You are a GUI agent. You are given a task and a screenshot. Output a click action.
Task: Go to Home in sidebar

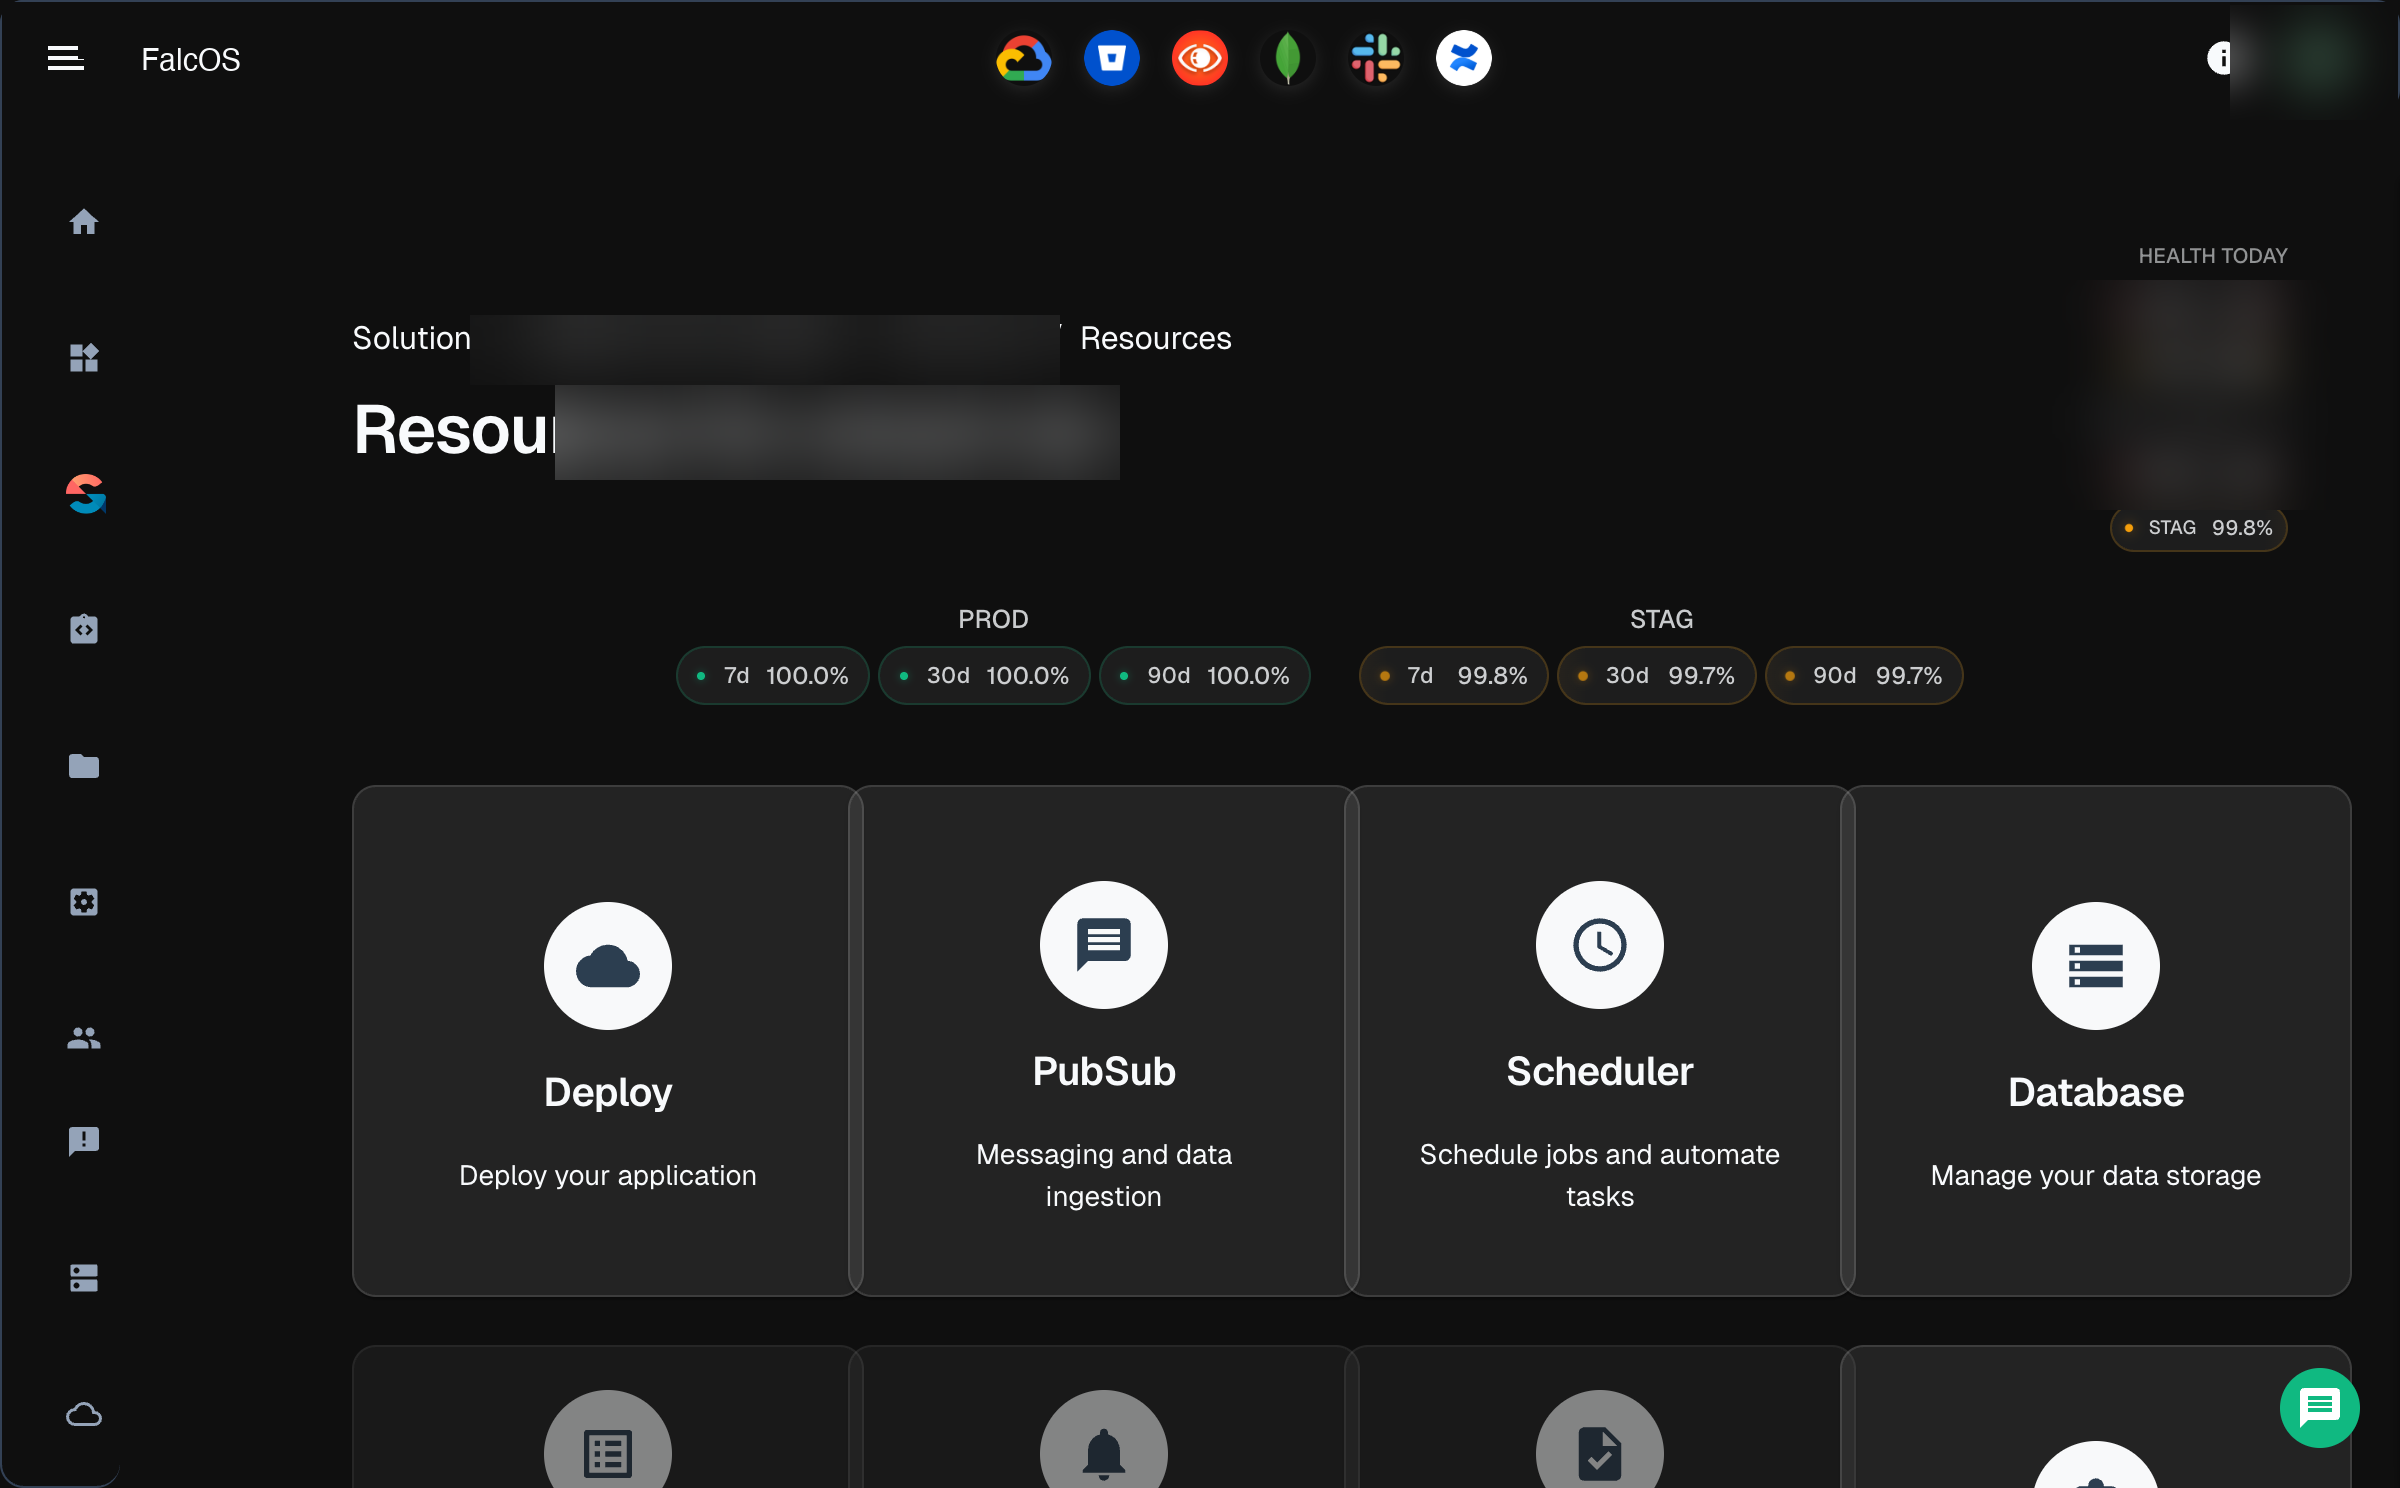tap(84, 221)
